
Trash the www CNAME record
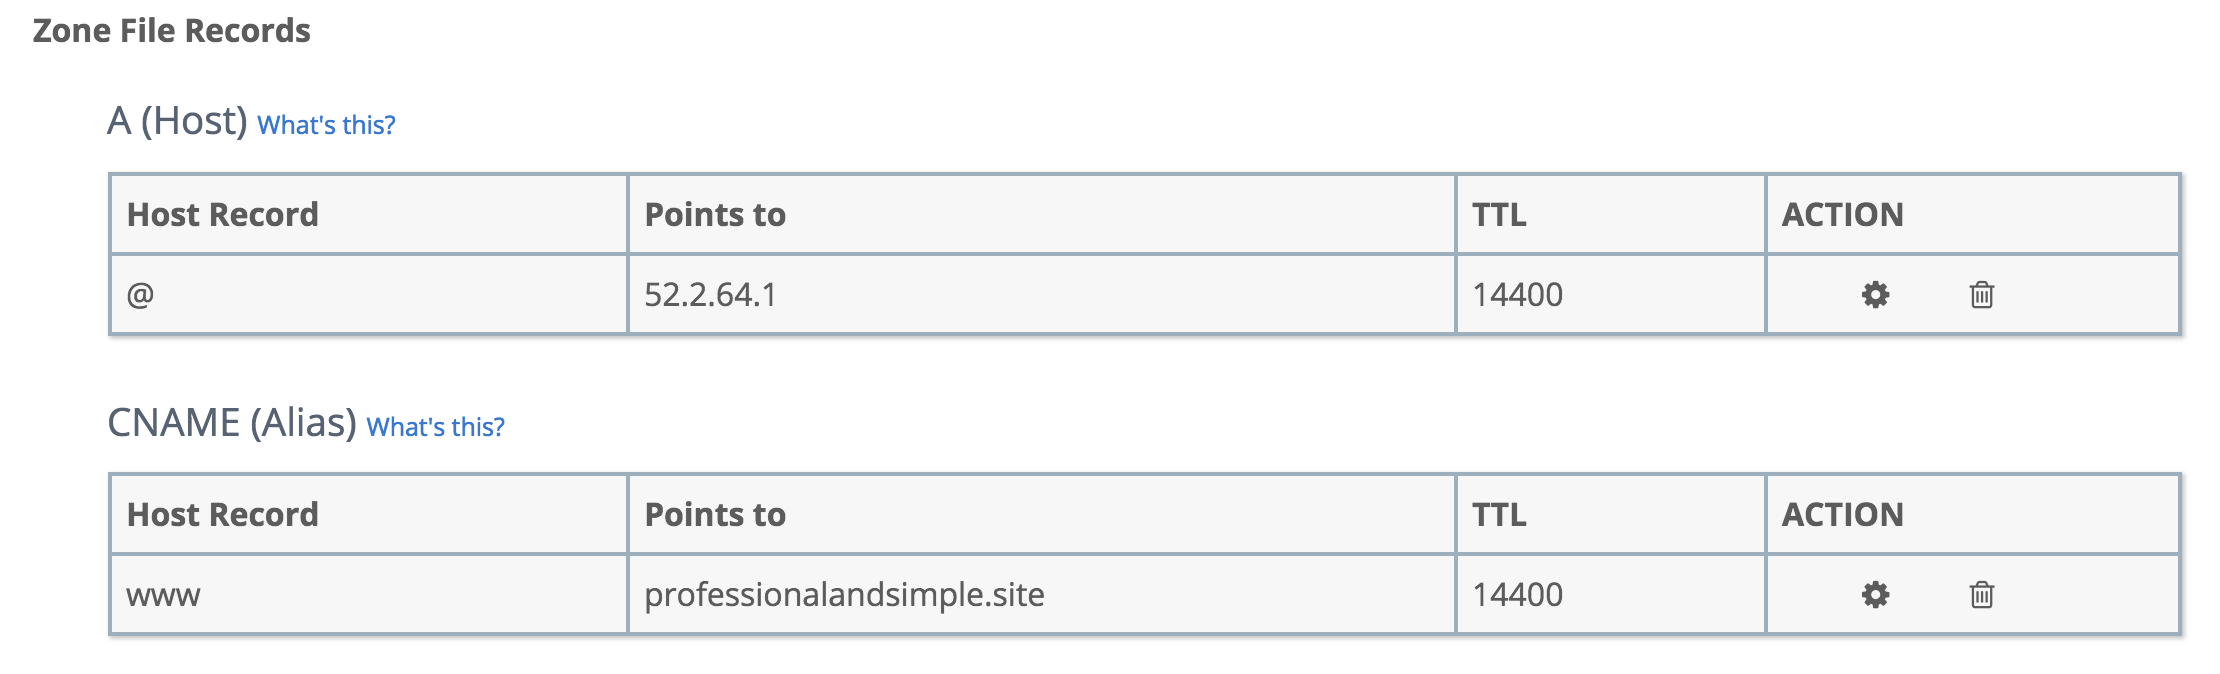1981,595
